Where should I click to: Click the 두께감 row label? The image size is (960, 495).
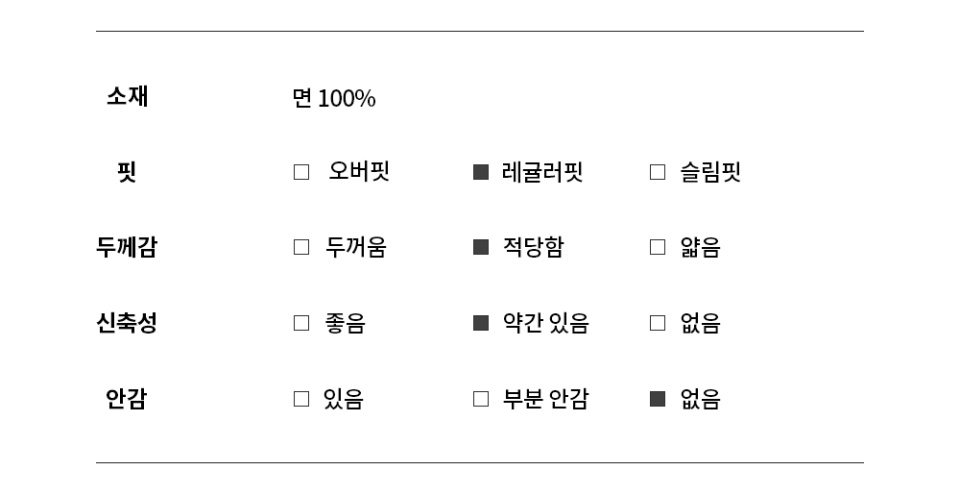click(127, 248)
